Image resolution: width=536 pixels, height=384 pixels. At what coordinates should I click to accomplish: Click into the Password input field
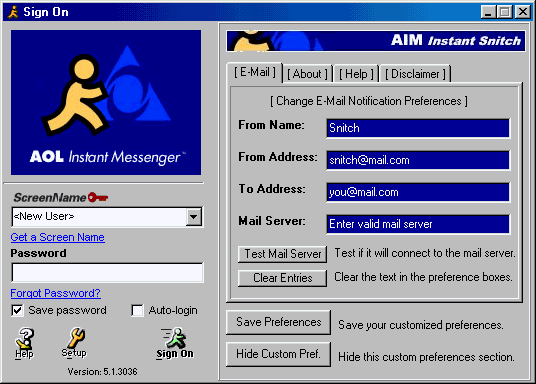click(x=107, y=273)
